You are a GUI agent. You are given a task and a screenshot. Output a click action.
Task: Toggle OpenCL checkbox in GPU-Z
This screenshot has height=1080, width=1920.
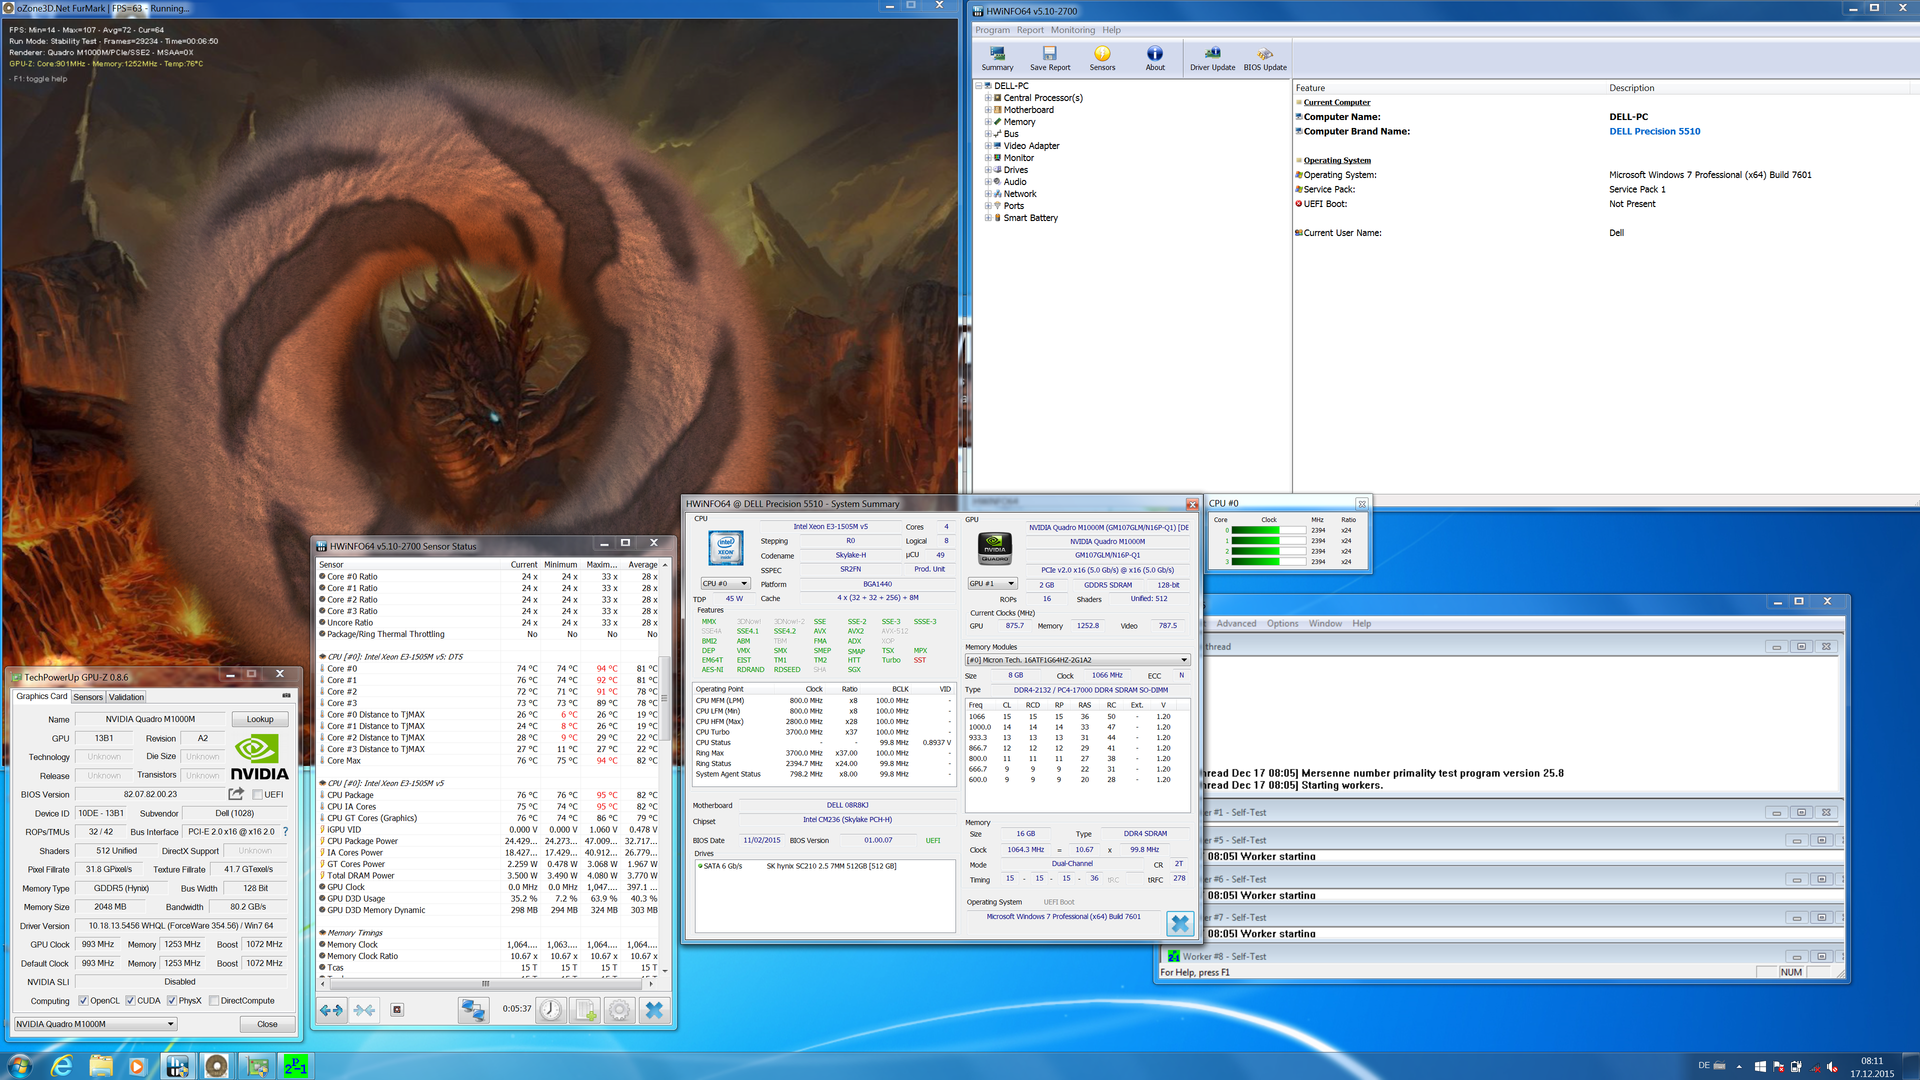[x=83, y=1000]
